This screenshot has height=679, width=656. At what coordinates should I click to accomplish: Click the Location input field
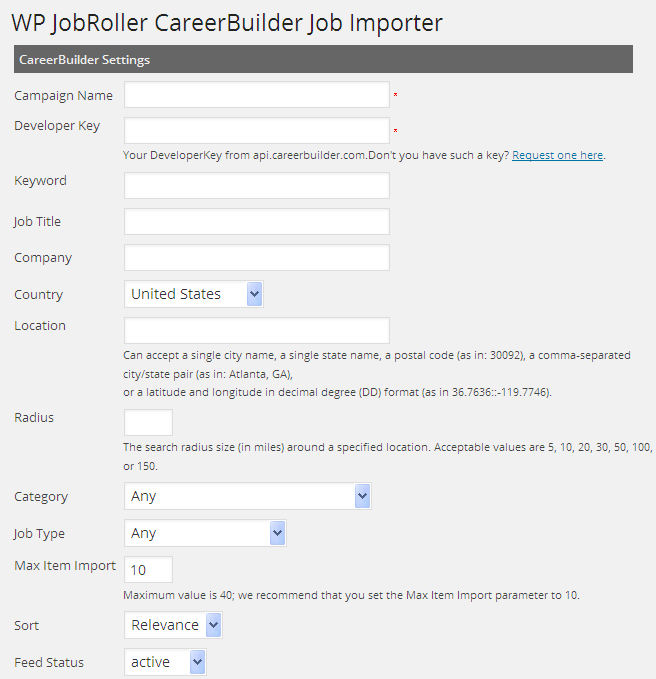256,330
